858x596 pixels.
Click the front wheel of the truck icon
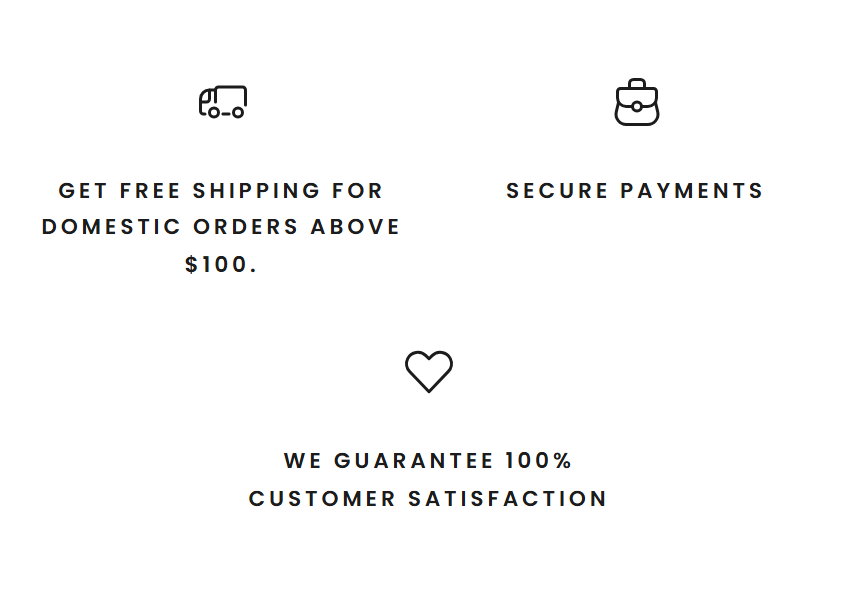click(x=214, y=113)
